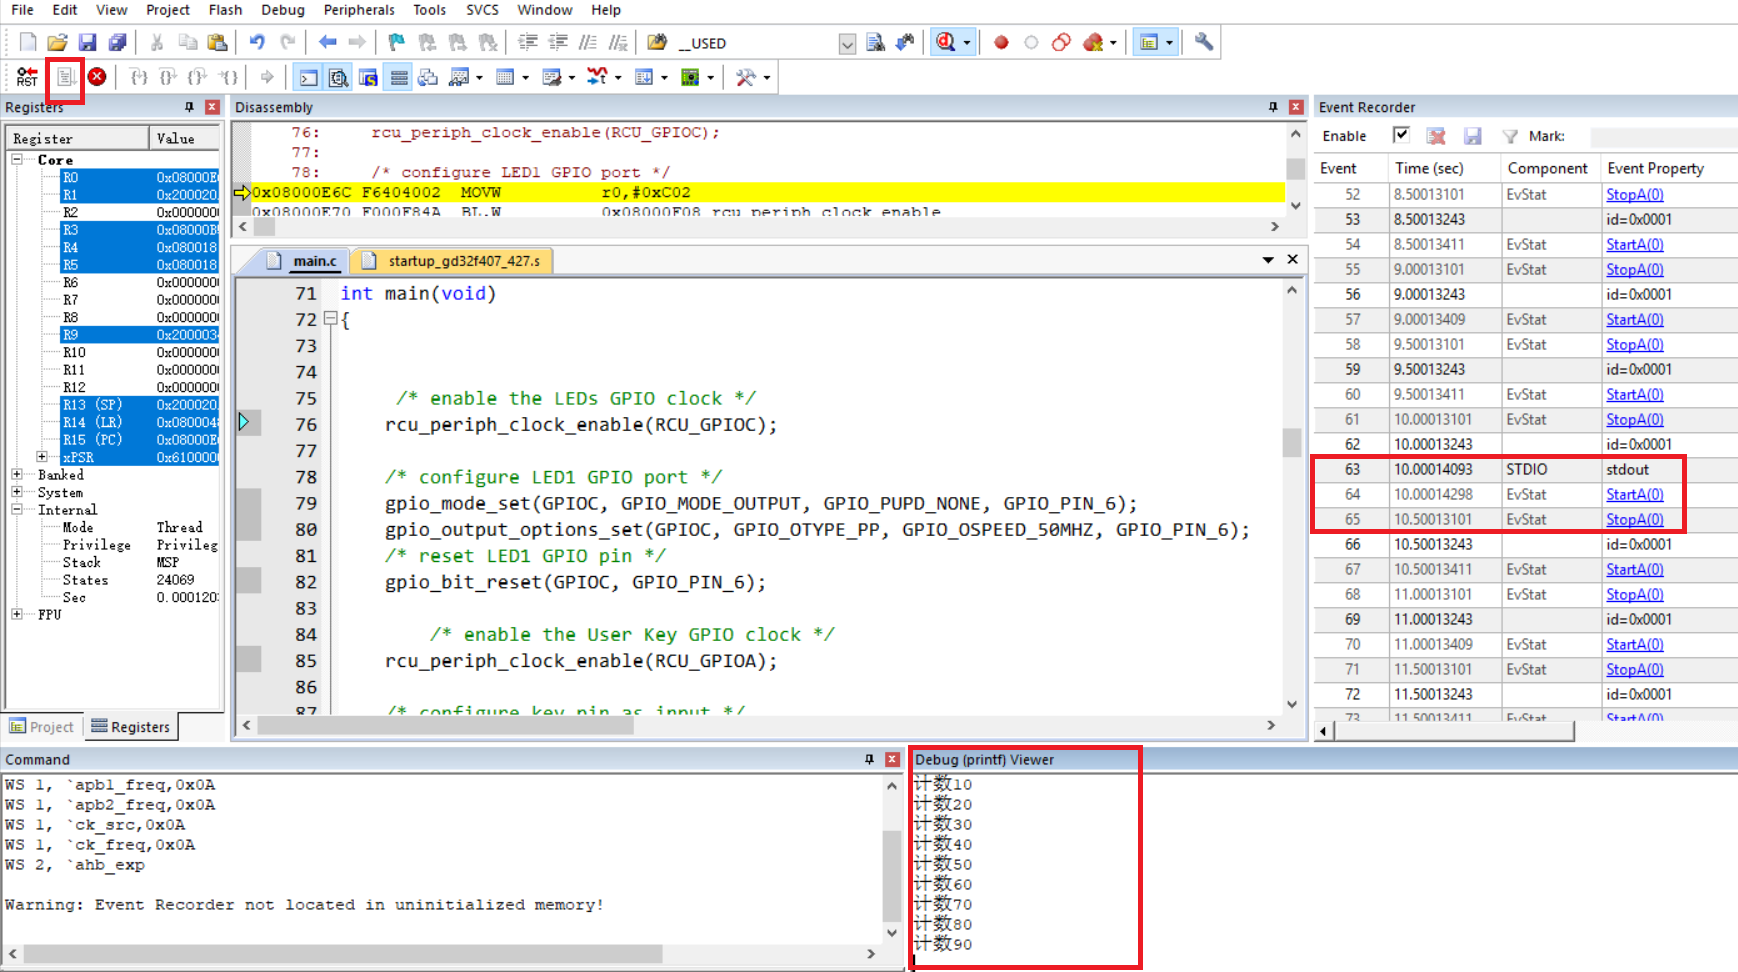Expand the xPSR register
Image resolution: width=1738 pixels, height=972 pixels.
(x=42, y=457)
